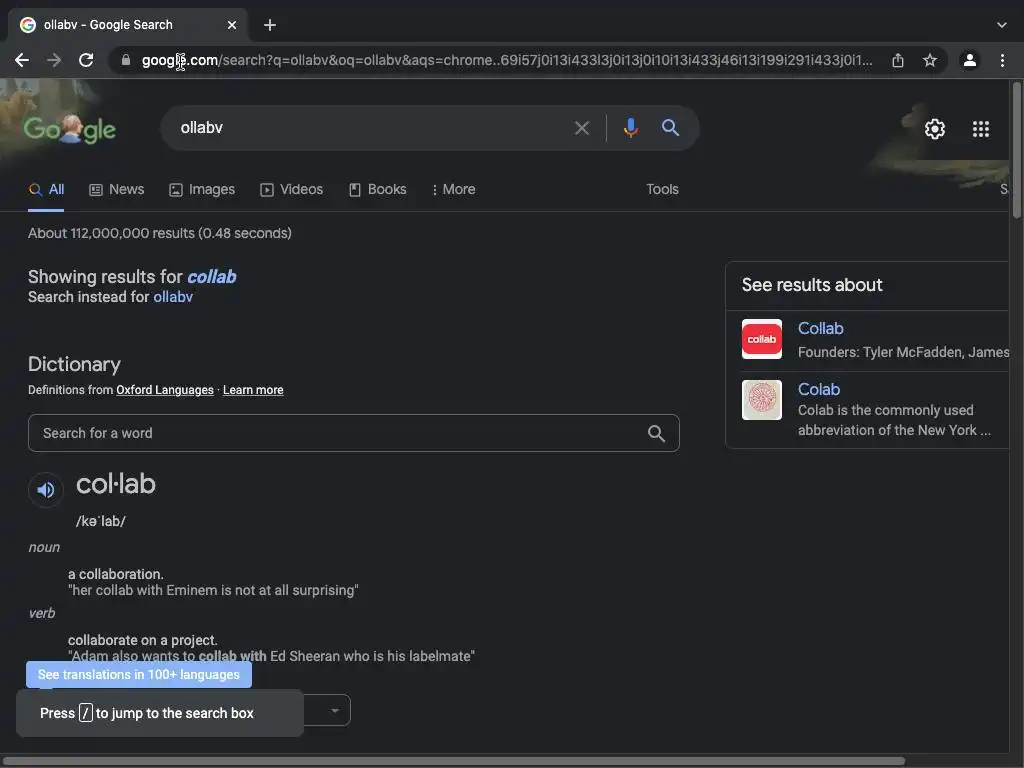Click the share page icon in address bar

898,60
